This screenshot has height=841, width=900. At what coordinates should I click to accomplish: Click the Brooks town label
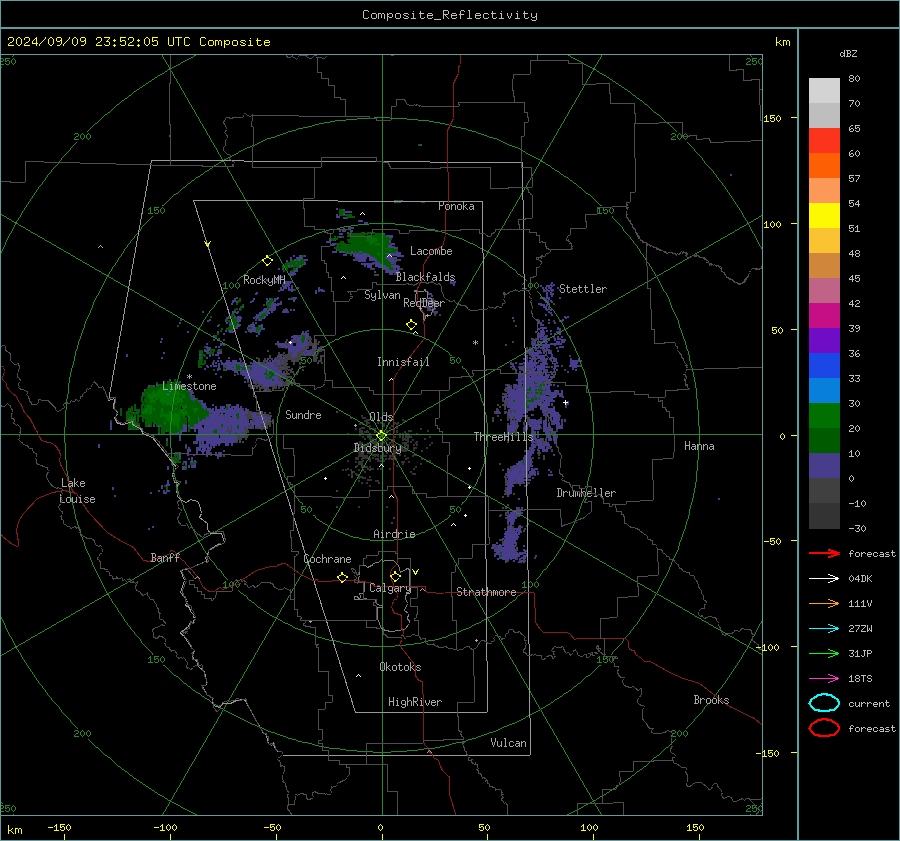(711, 700)
